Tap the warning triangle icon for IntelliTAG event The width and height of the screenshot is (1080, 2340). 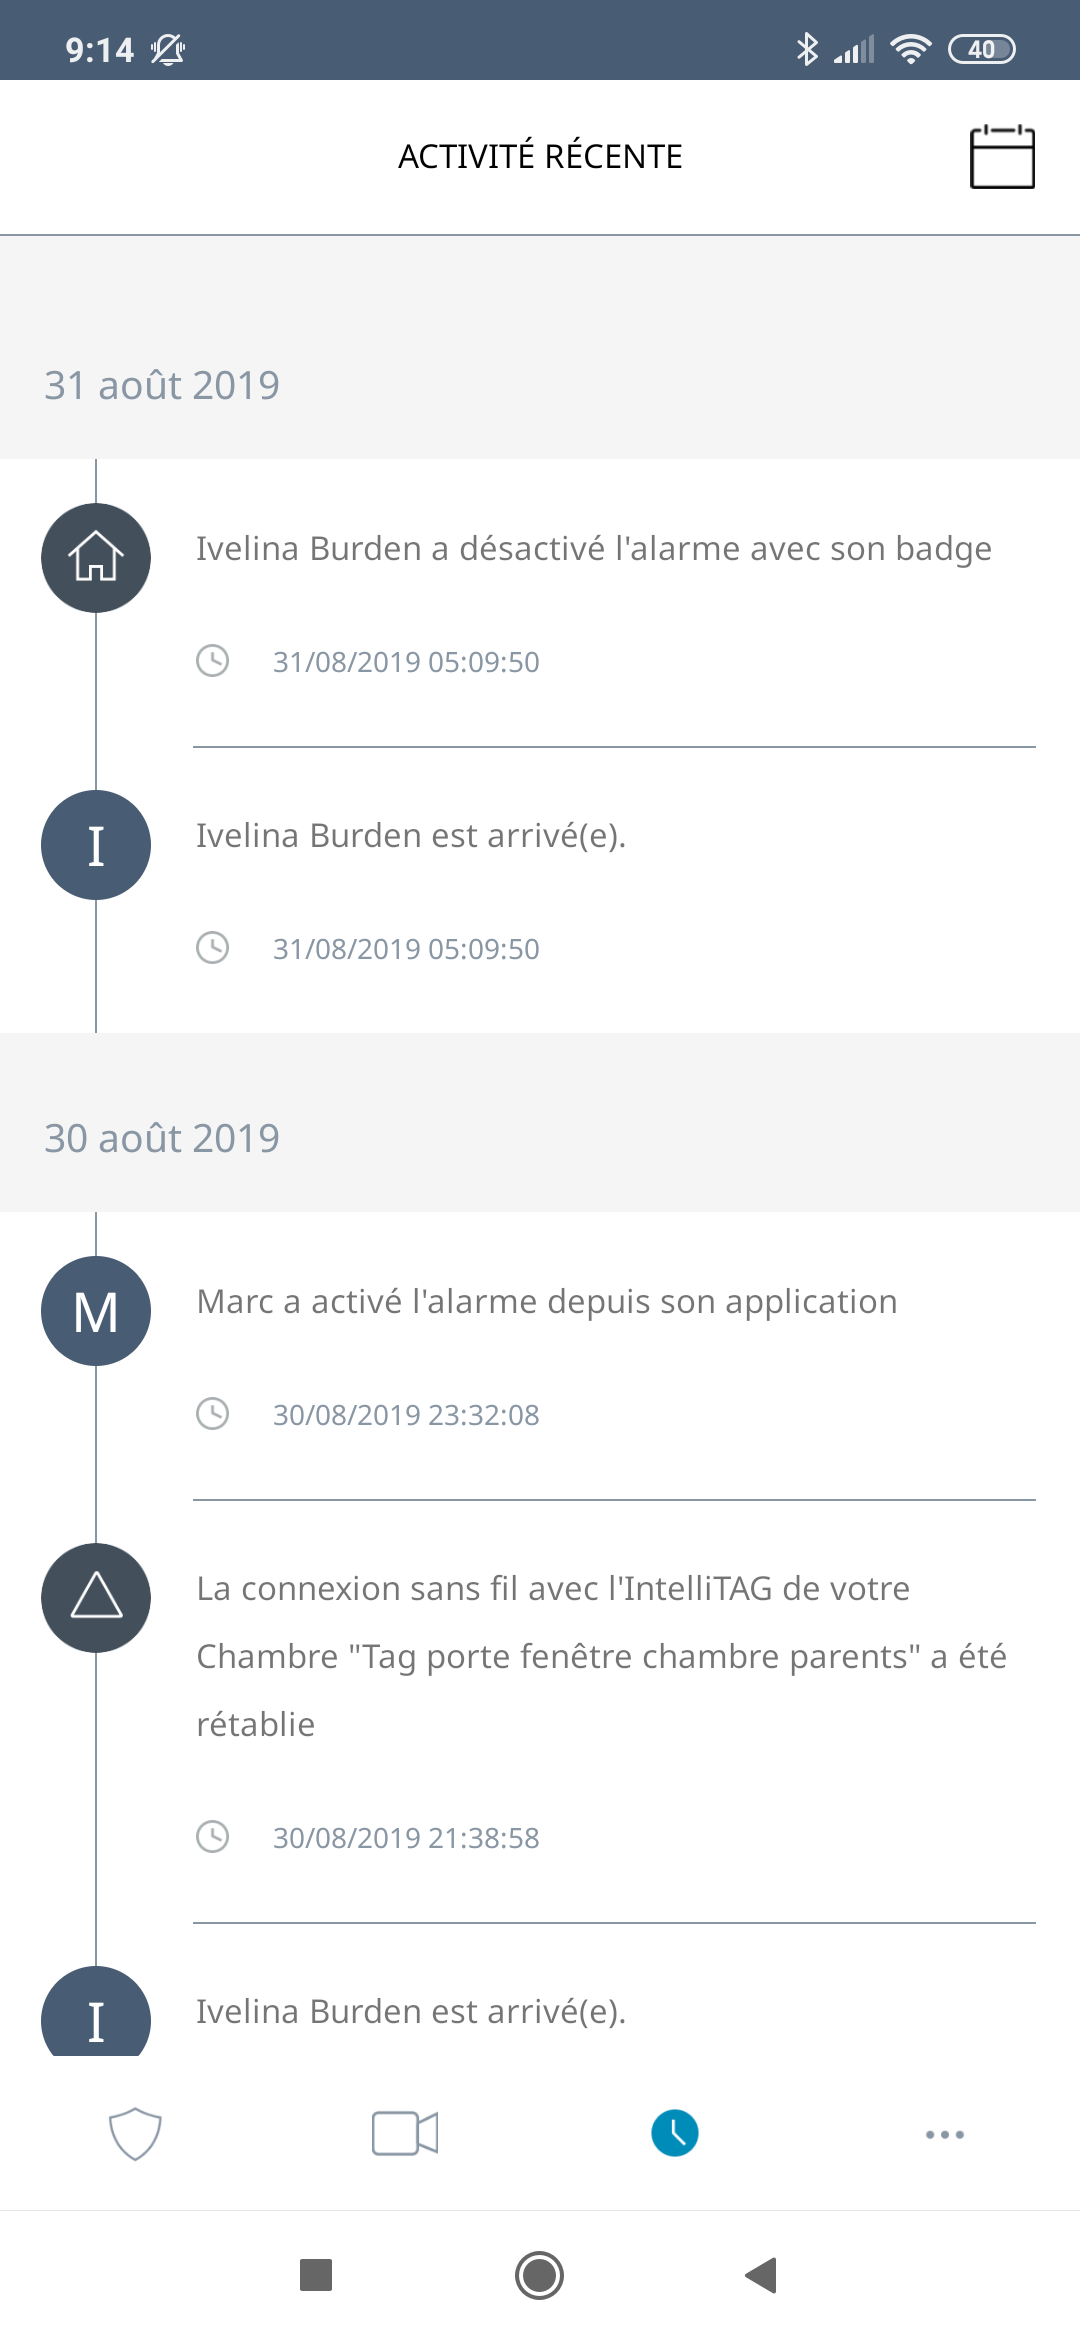point(96,1597)
